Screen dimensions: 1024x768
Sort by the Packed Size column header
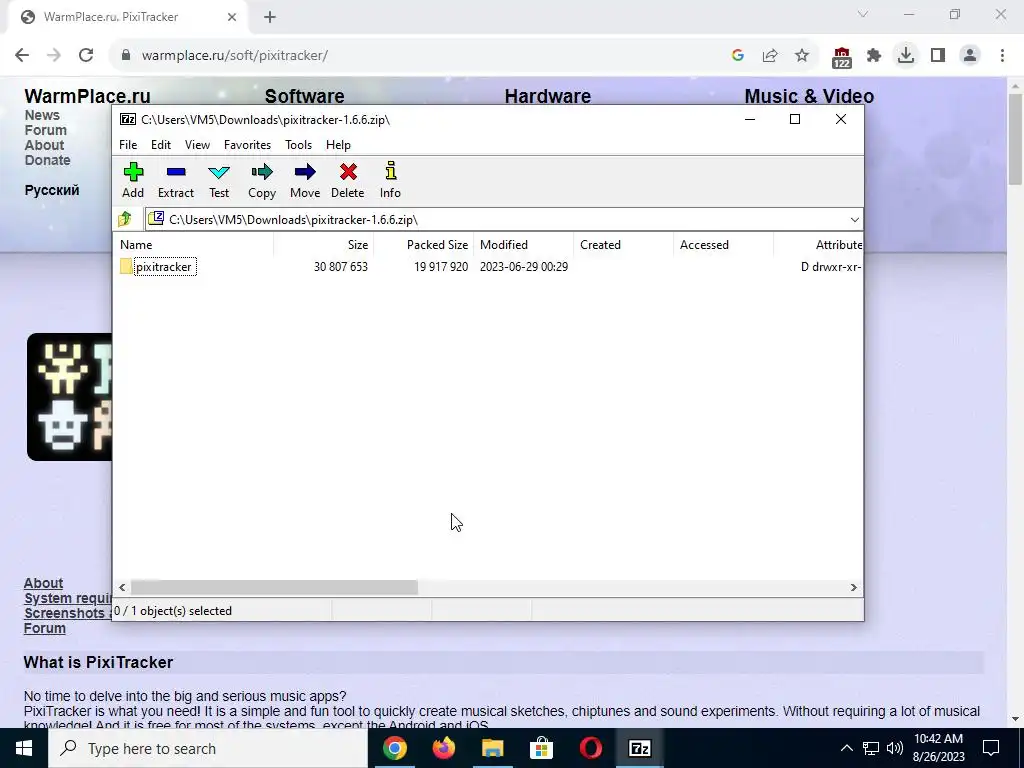(423, 245)
